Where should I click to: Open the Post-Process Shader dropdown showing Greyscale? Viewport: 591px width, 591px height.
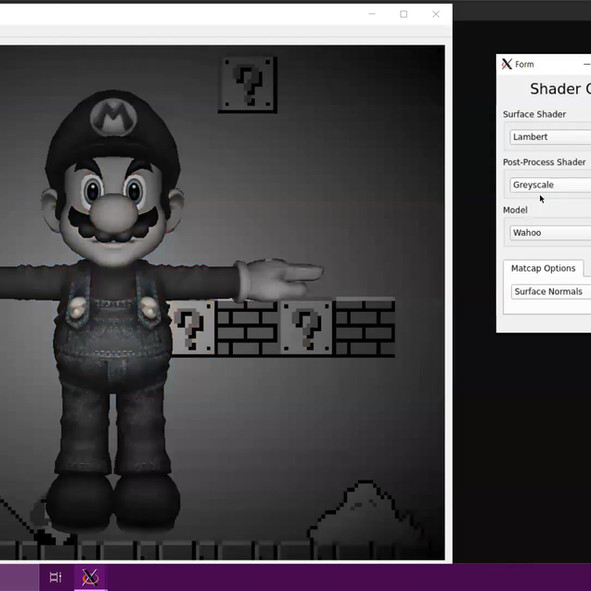tap(550, 185)
